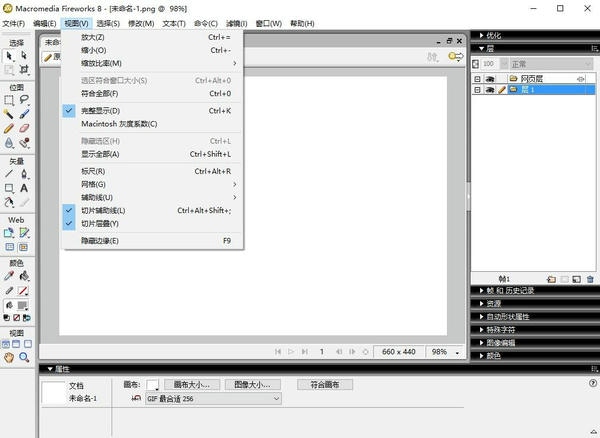Select the Pencil tool

(9, 128)
